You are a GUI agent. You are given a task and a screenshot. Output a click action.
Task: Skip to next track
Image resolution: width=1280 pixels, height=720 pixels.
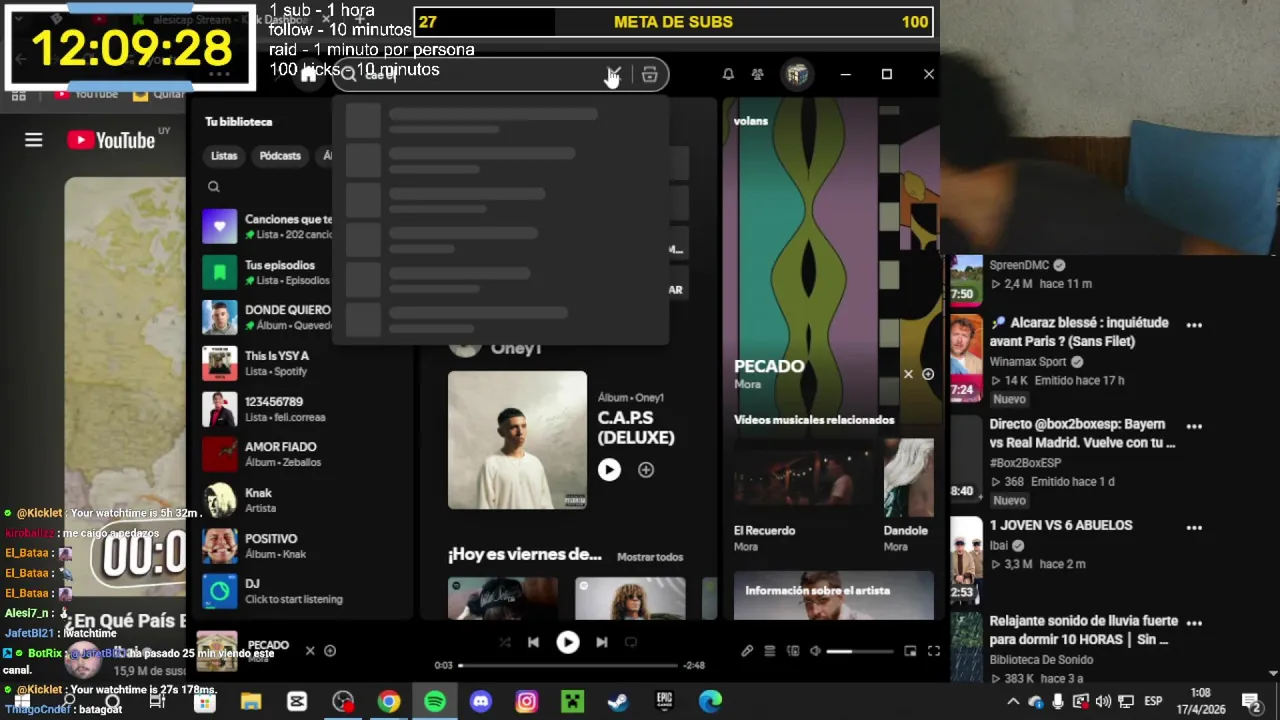point(601,642)
